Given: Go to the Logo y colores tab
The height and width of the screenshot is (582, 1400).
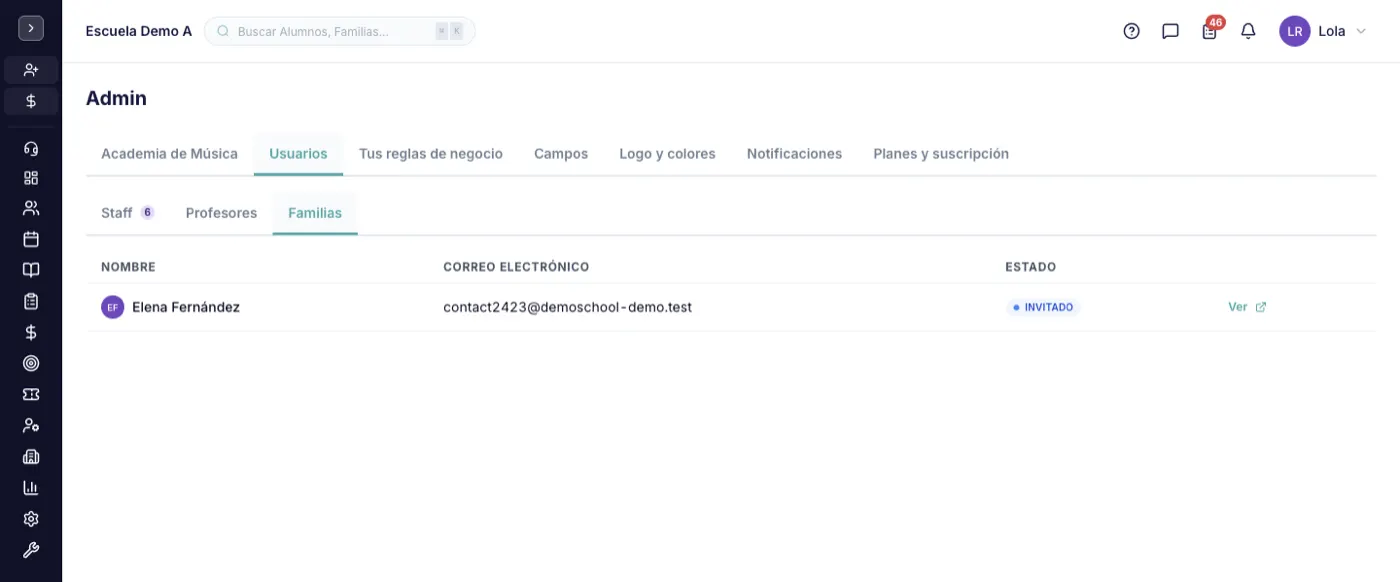Looking at the screenshot, I should pos(667,154).
